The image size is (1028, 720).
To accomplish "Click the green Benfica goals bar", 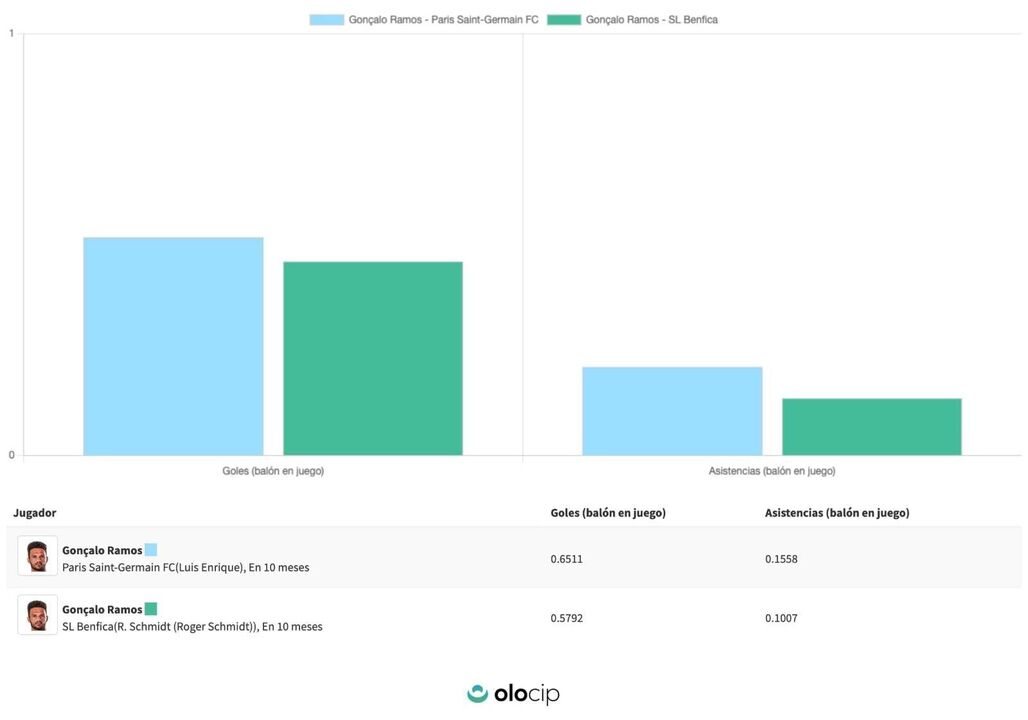I will [373, 358].
